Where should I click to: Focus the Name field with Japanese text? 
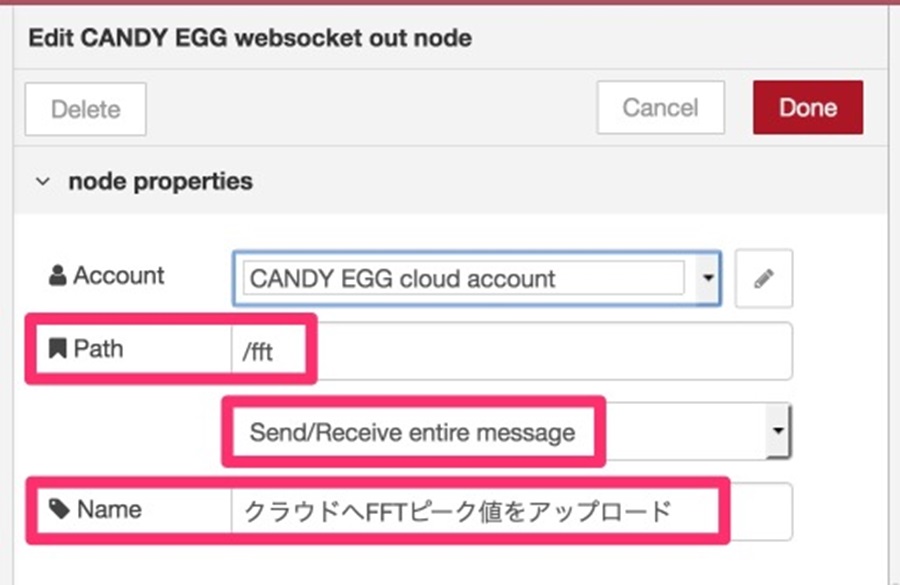point(512,511)
